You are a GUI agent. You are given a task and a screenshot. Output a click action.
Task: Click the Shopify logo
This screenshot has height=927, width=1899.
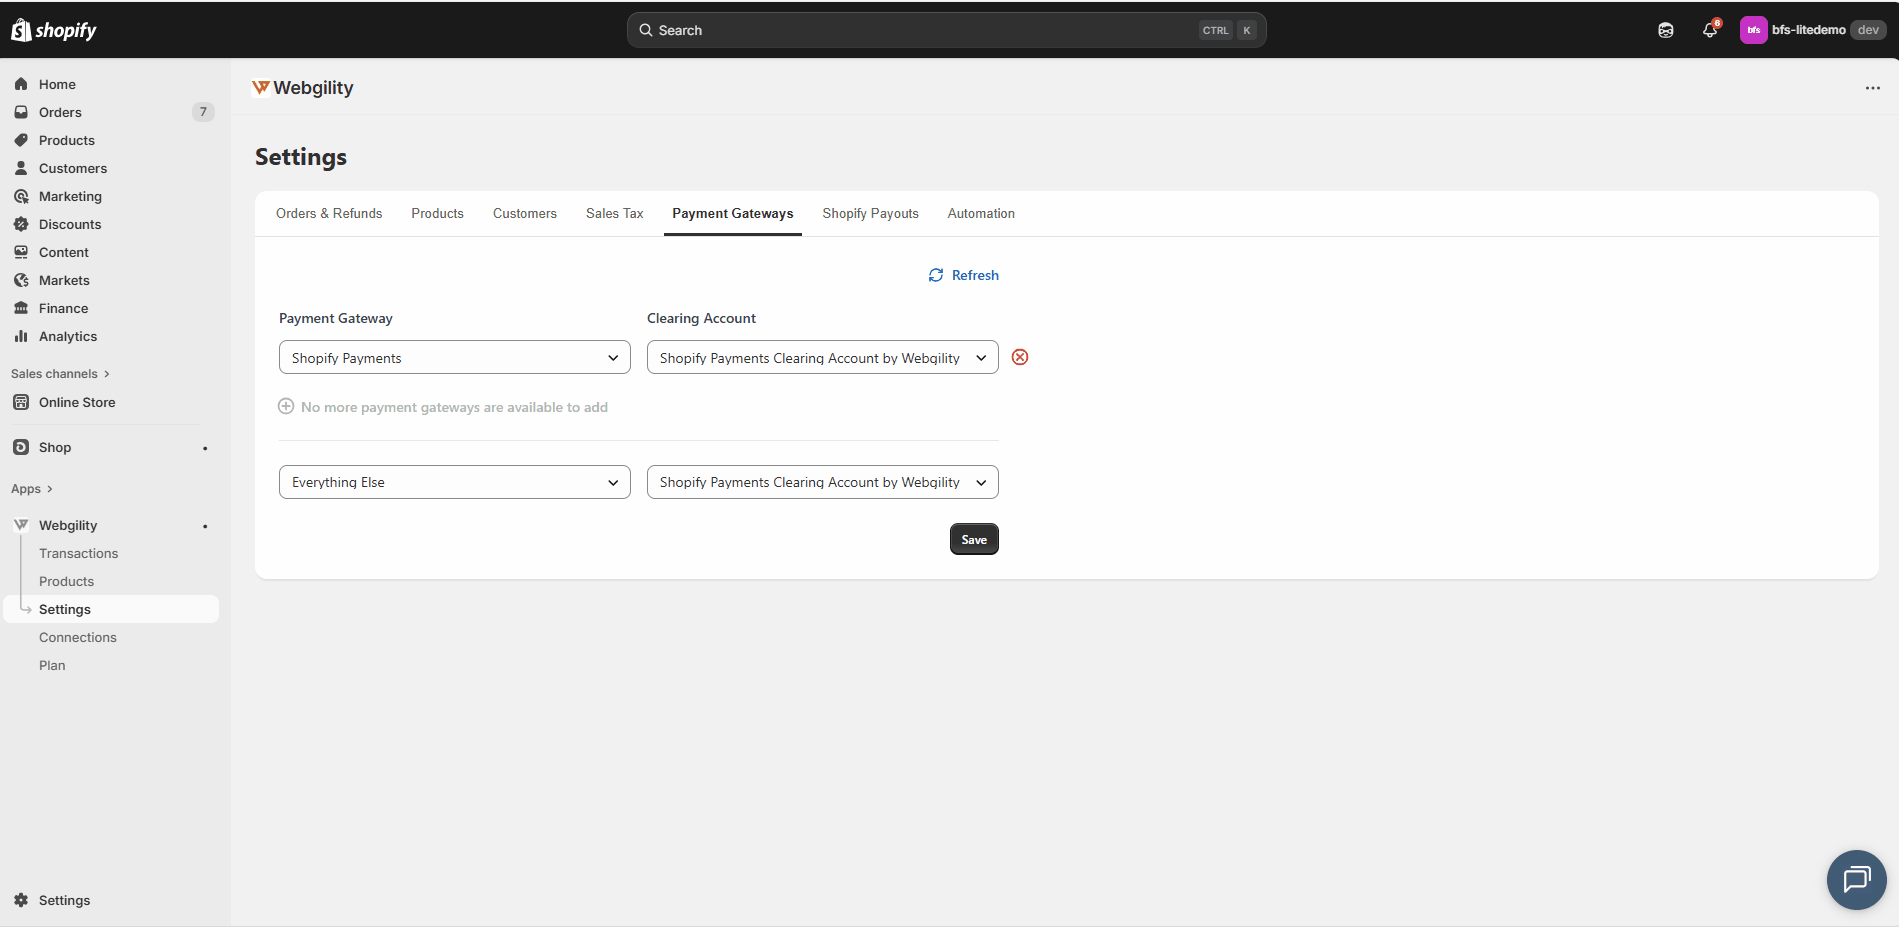click(54, 30)
